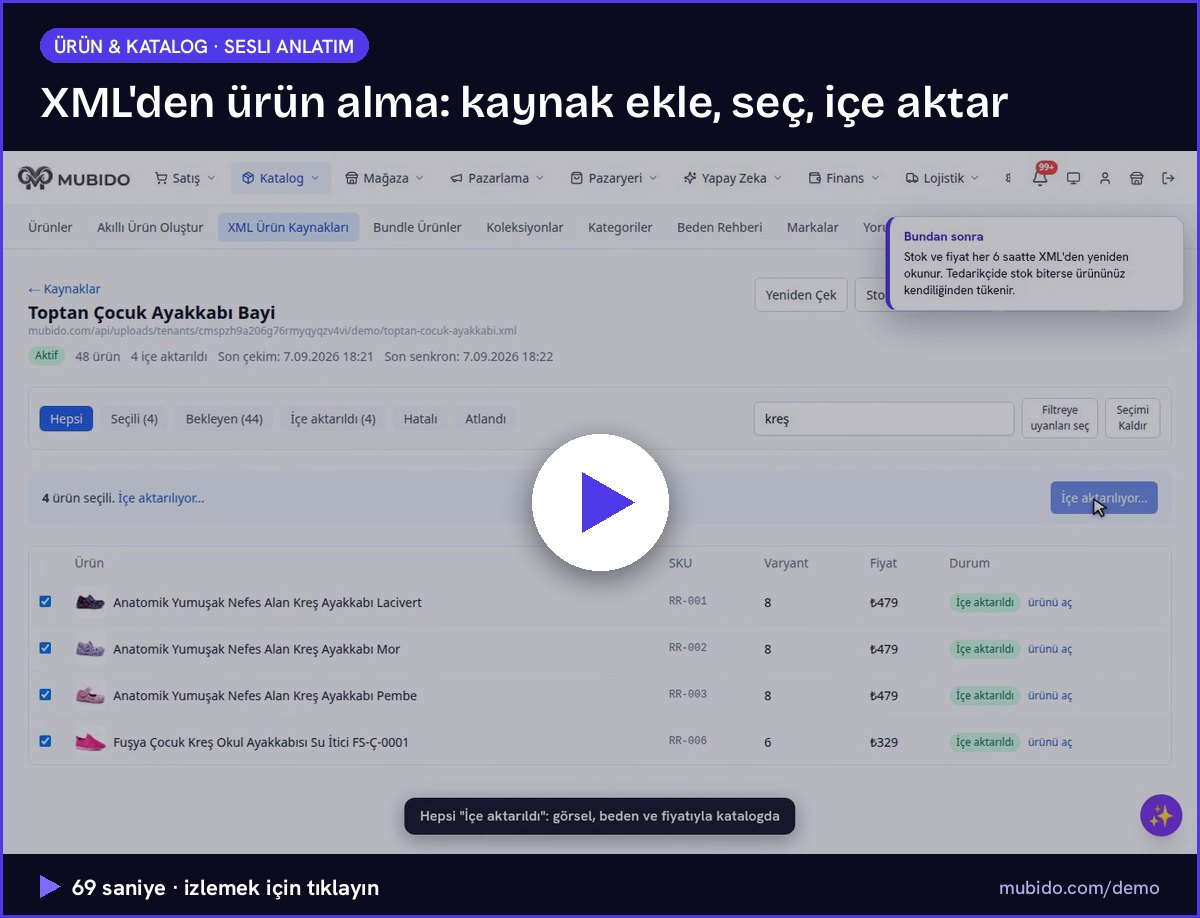The image size is (1200, 918).
Task: Click the store icon in header
Action: coord(1136,178)
